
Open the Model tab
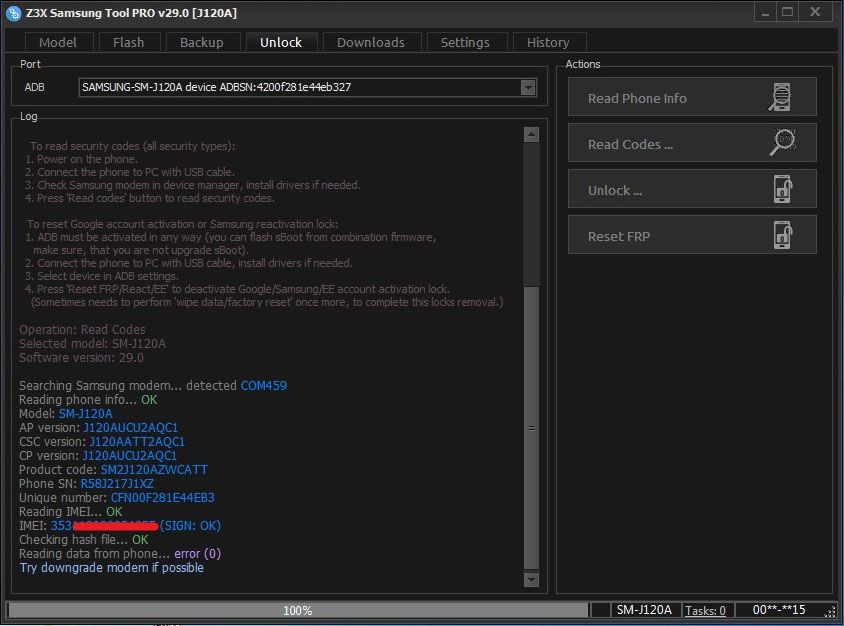(58, 43)
